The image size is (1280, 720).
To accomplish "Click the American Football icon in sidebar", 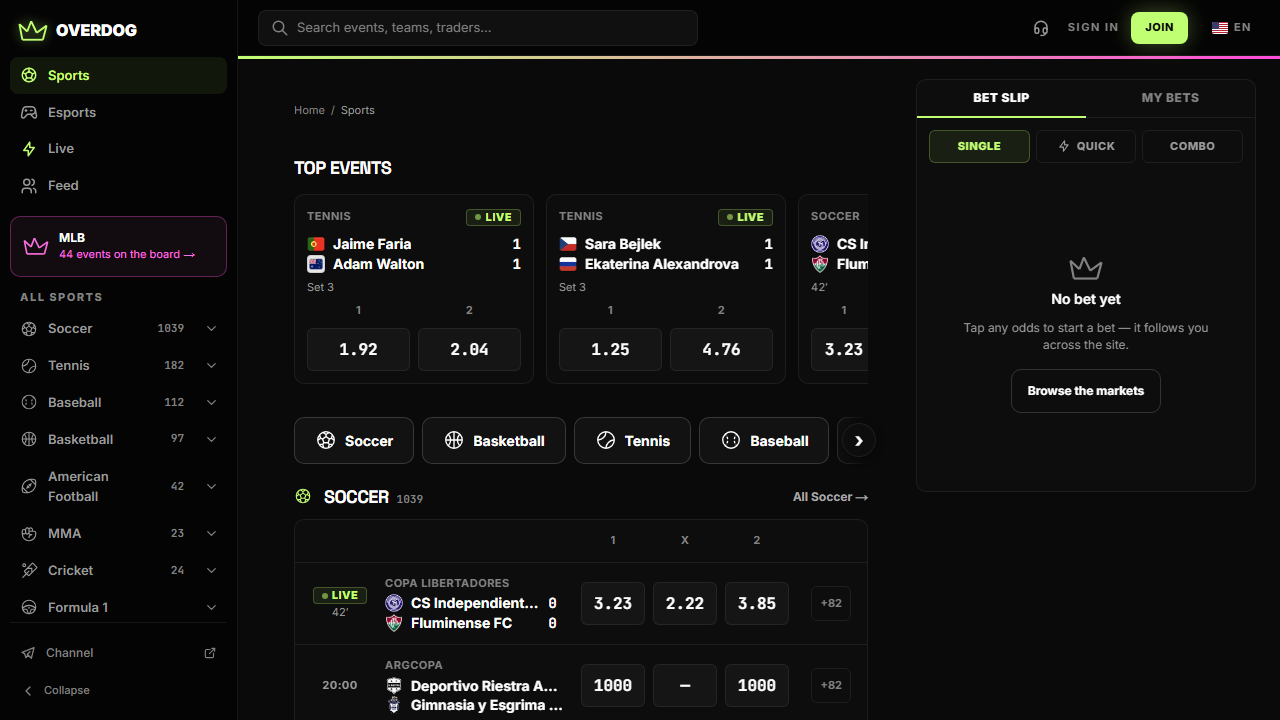I will pyautogui.click(x=29, y=486).
